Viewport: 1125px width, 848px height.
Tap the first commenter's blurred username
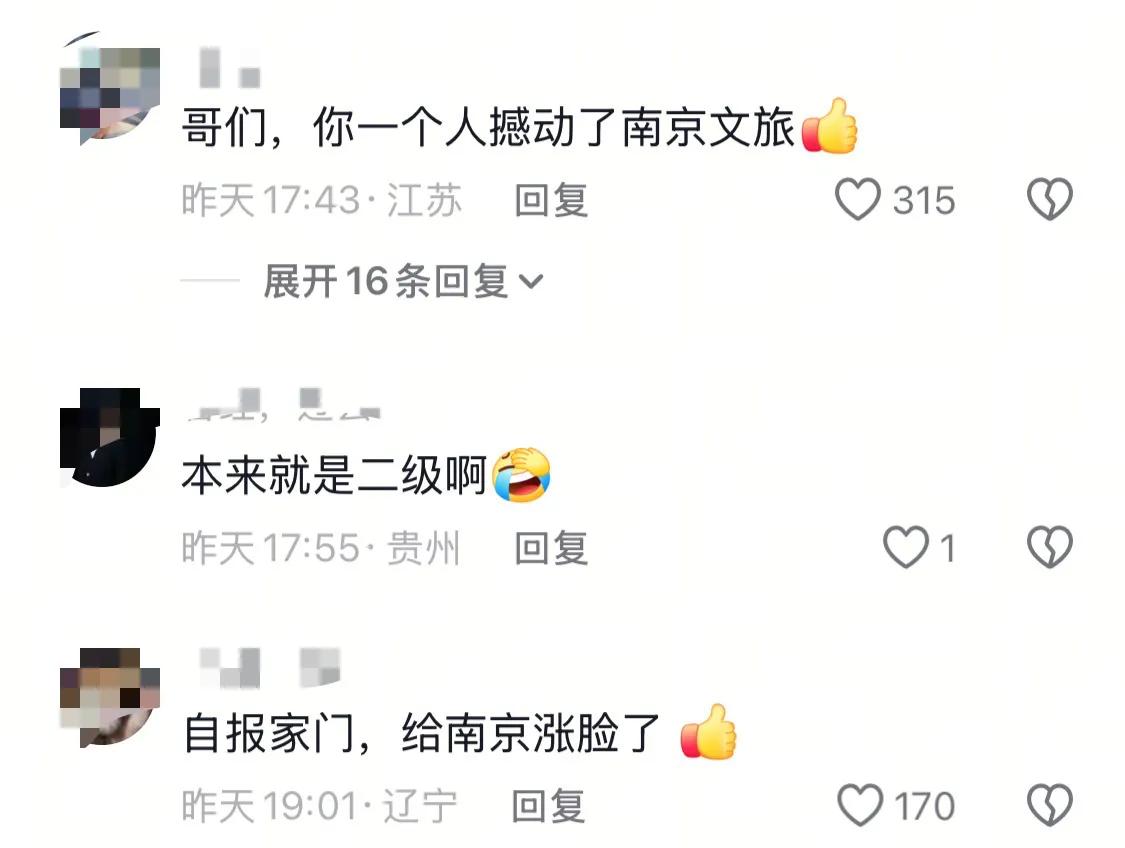click(230, 68)
